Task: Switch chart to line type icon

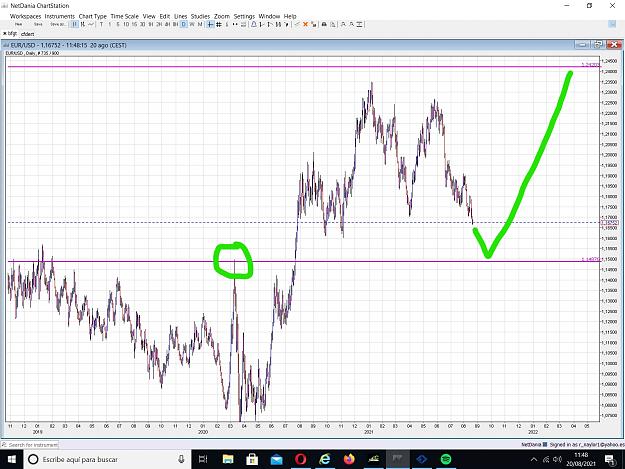Action: tap(91, 24)
